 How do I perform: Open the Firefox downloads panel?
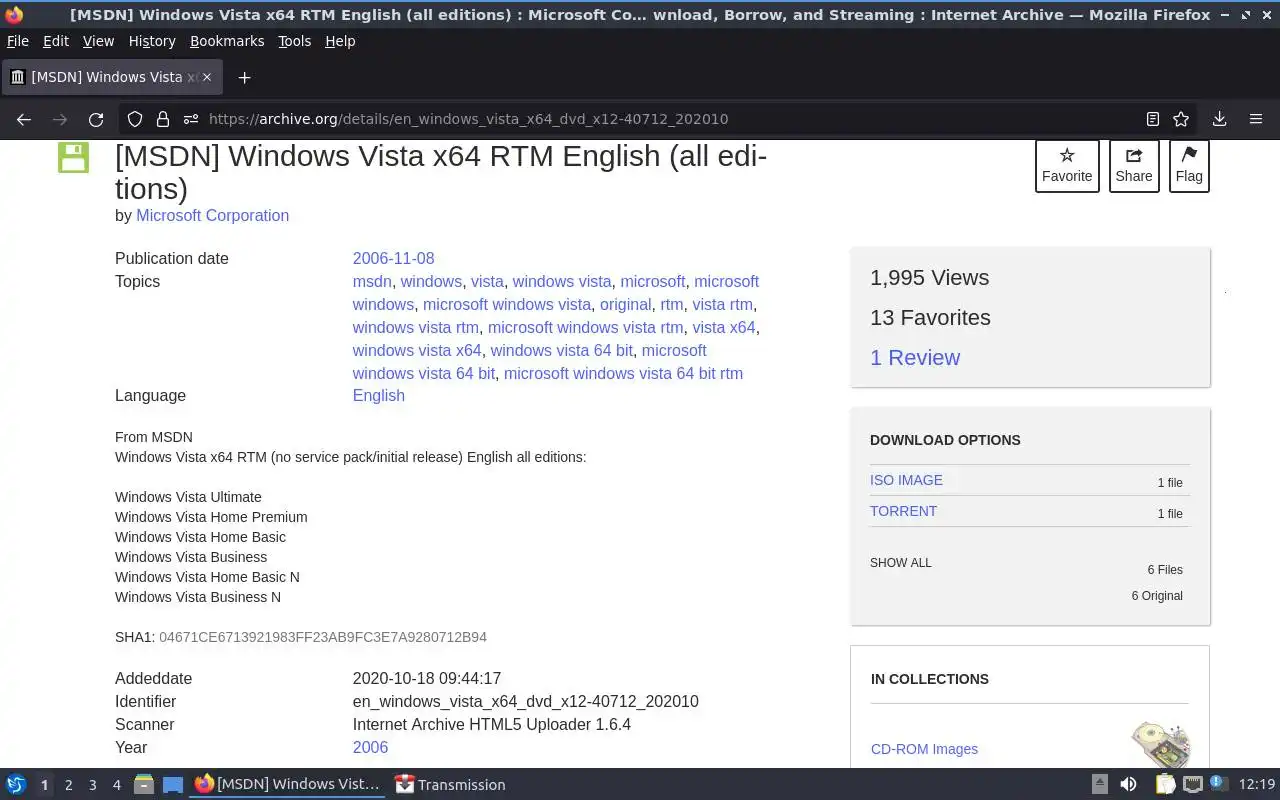(x=1219, y=119)
